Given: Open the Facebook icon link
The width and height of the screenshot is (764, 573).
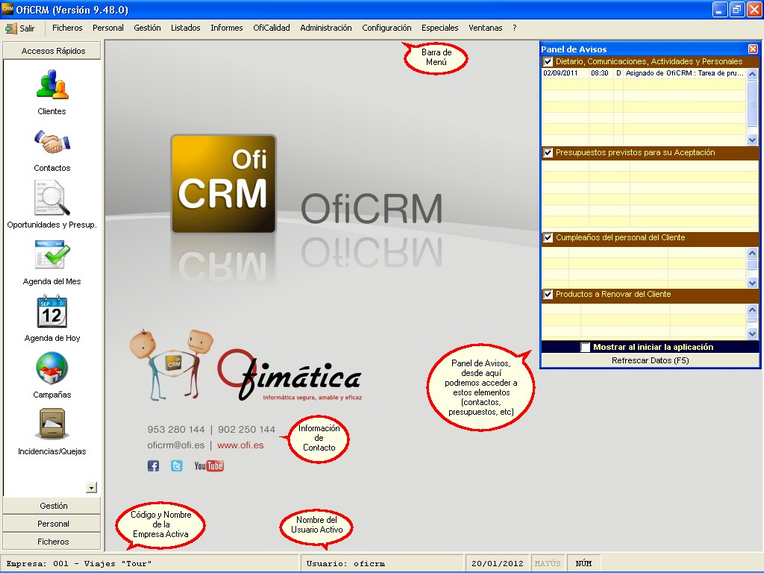Looking at the screenshot, I should [153, 466].
